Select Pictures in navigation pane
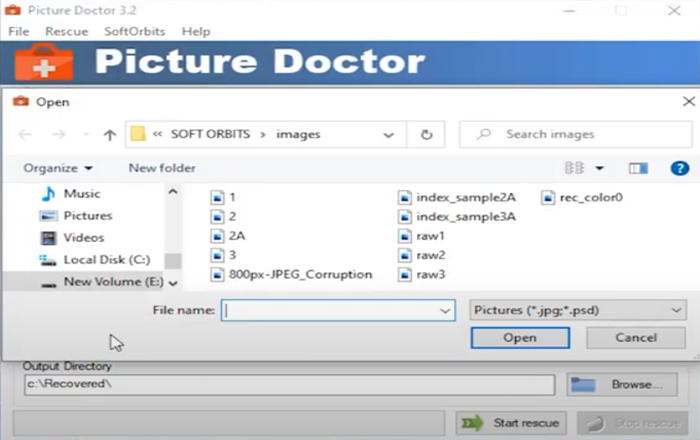This screenshot has width=700, height=440. coord(88,216)
